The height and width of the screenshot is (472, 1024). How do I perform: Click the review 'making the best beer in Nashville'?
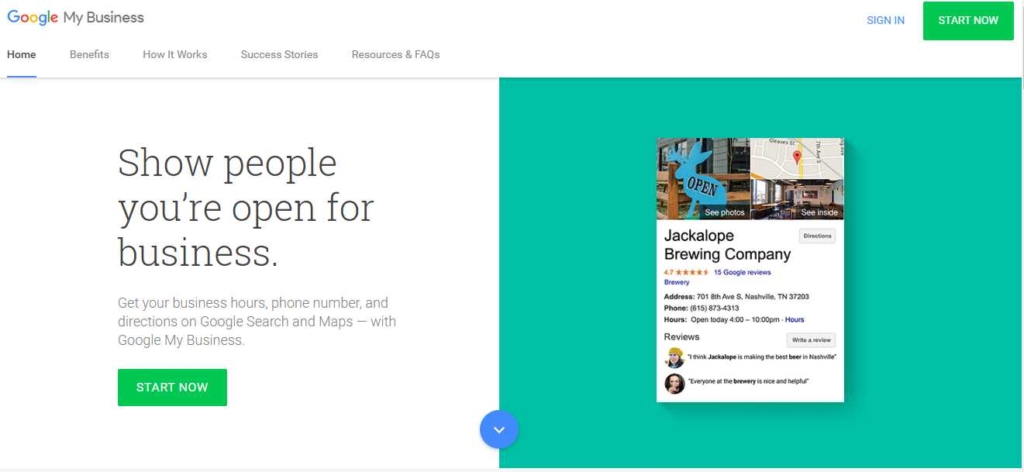tap(762, 357)
